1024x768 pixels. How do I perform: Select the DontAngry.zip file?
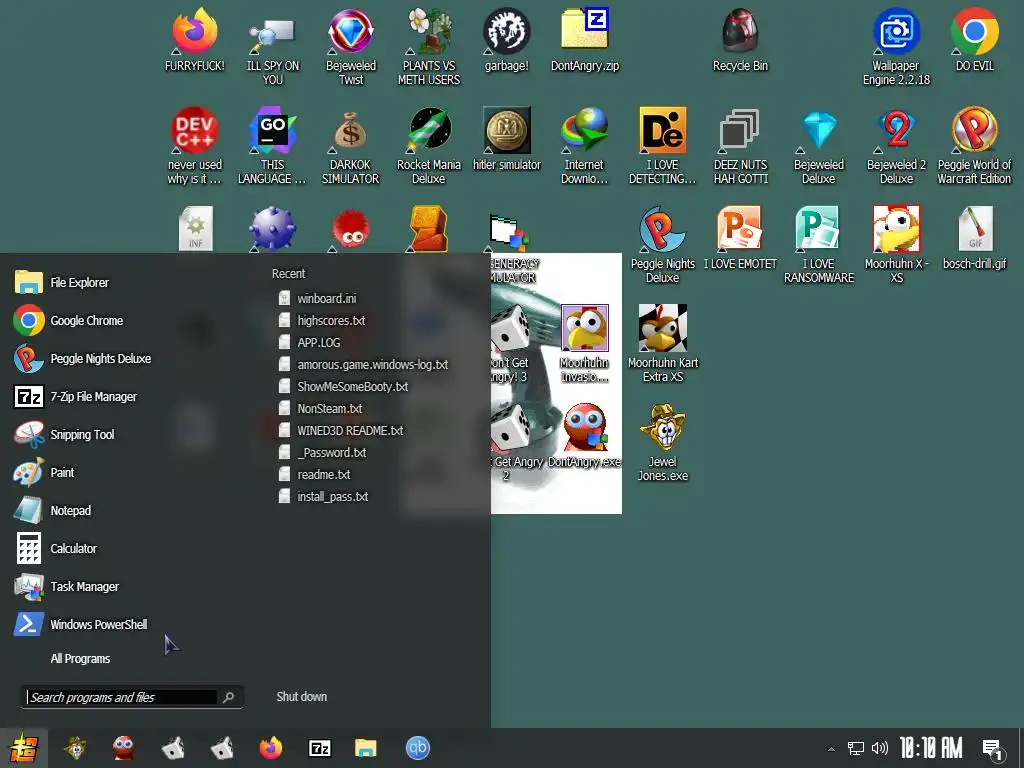[584, 40]
